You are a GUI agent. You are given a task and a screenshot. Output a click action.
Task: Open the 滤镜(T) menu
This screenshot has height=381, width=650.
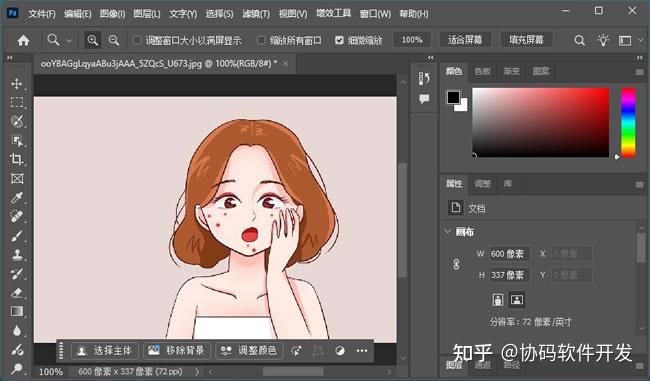(x=256, y=14)
